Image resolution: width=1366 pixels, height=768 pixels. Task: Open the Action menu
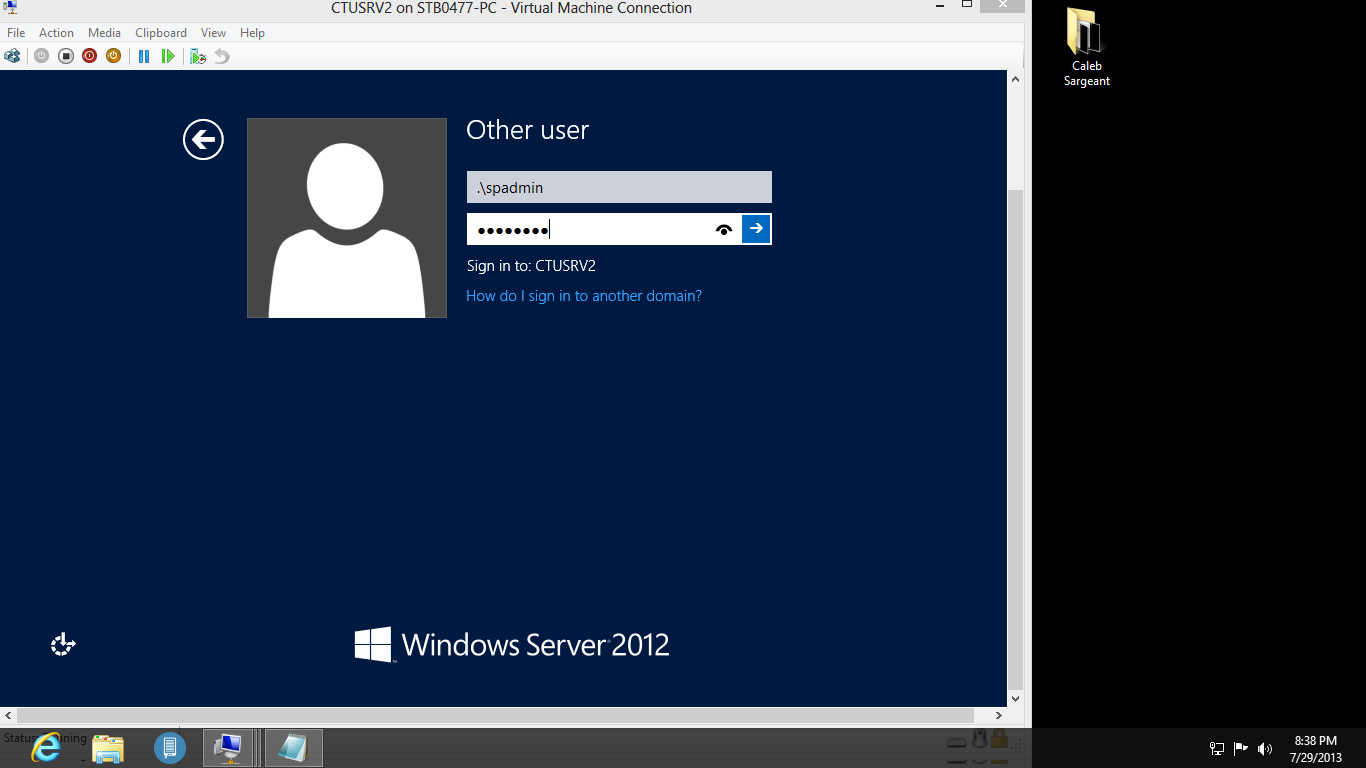coord(56,33)
